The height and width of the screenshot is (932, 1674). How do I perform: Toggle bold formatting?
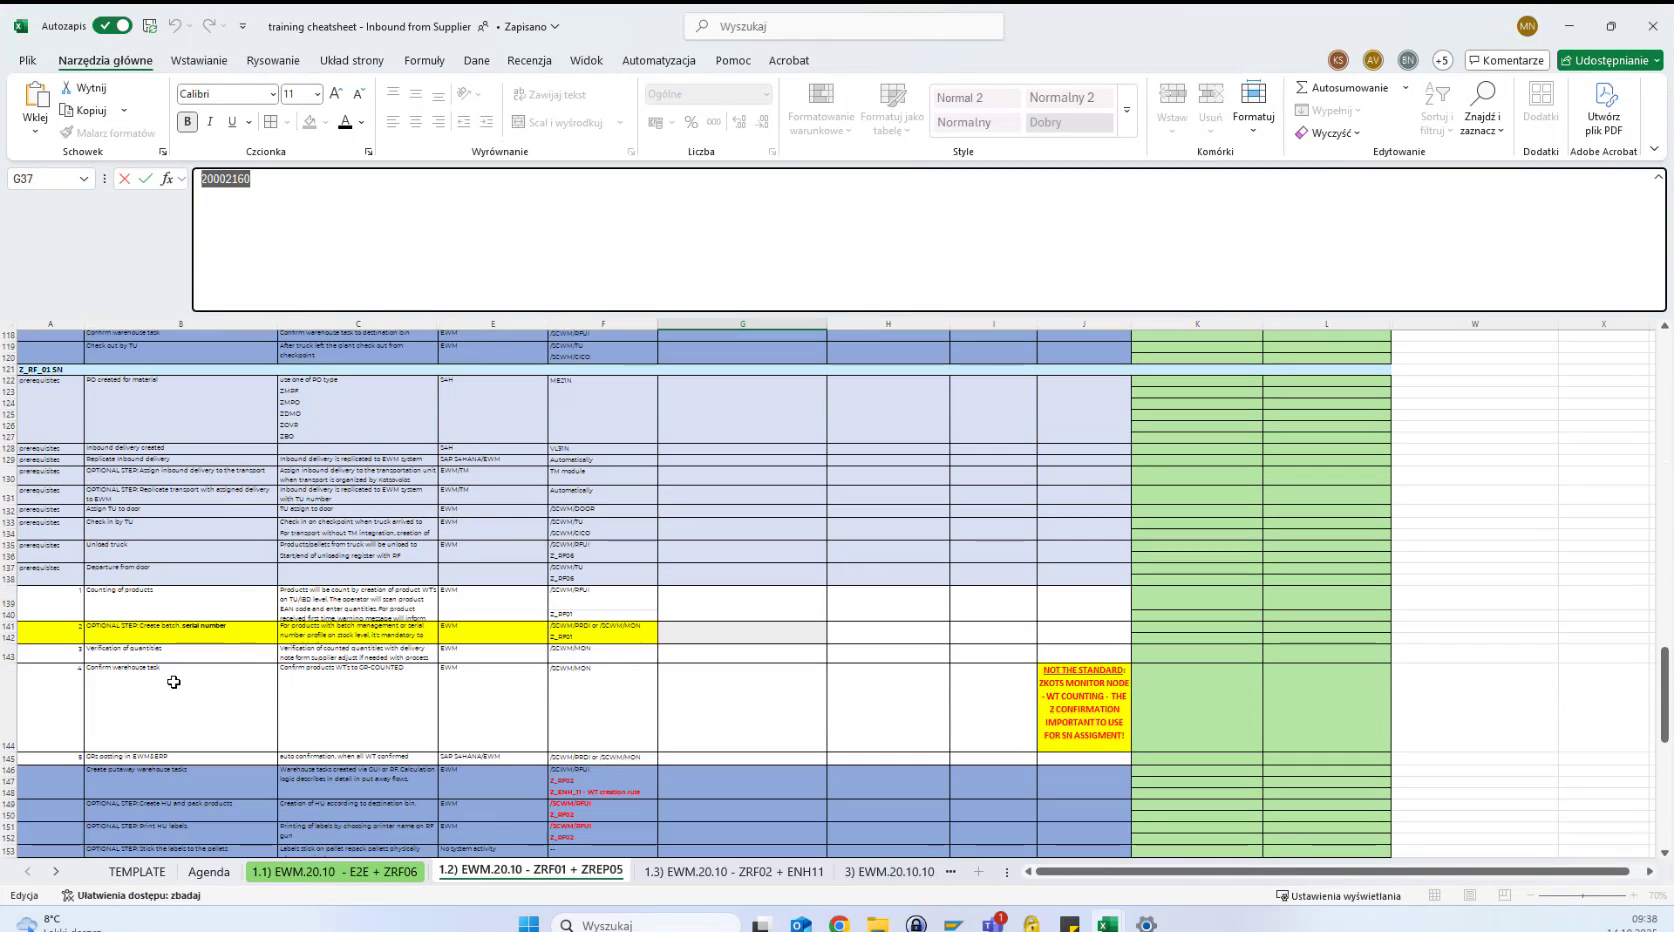click(186, 121)
